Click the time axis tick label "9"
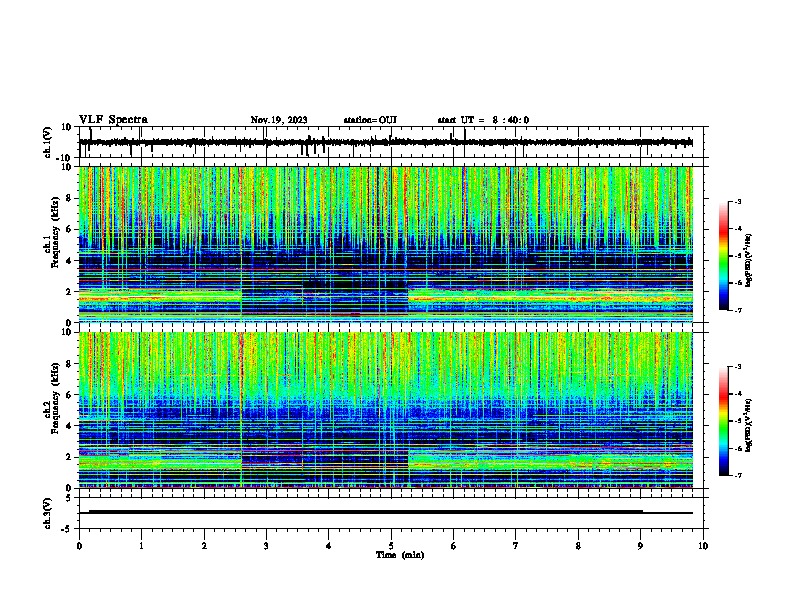Viewport: 792px width, 612px height. (x=640, y=546)
